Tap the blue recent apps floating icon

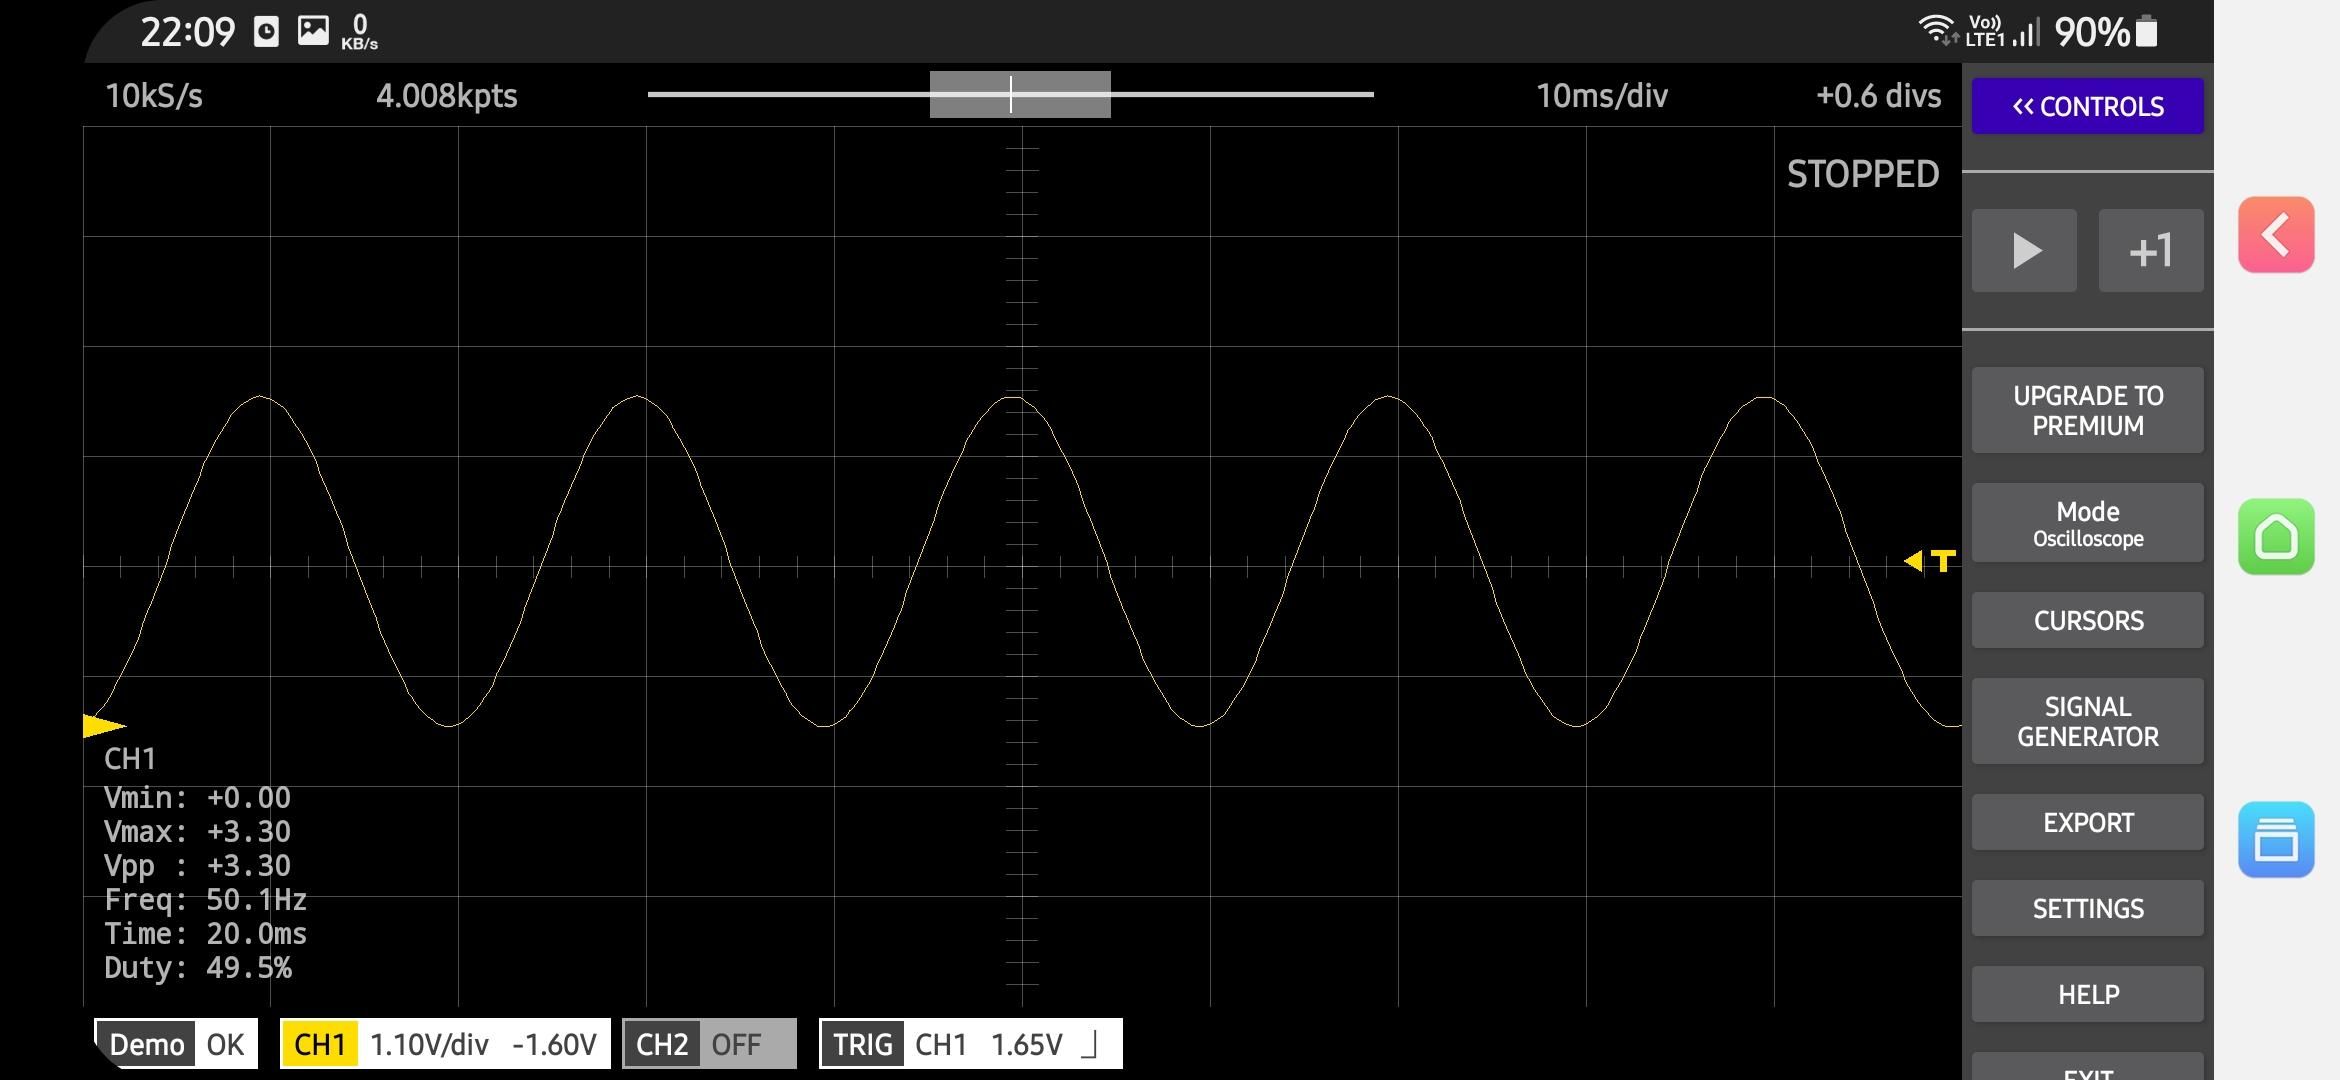point(2277,840)
